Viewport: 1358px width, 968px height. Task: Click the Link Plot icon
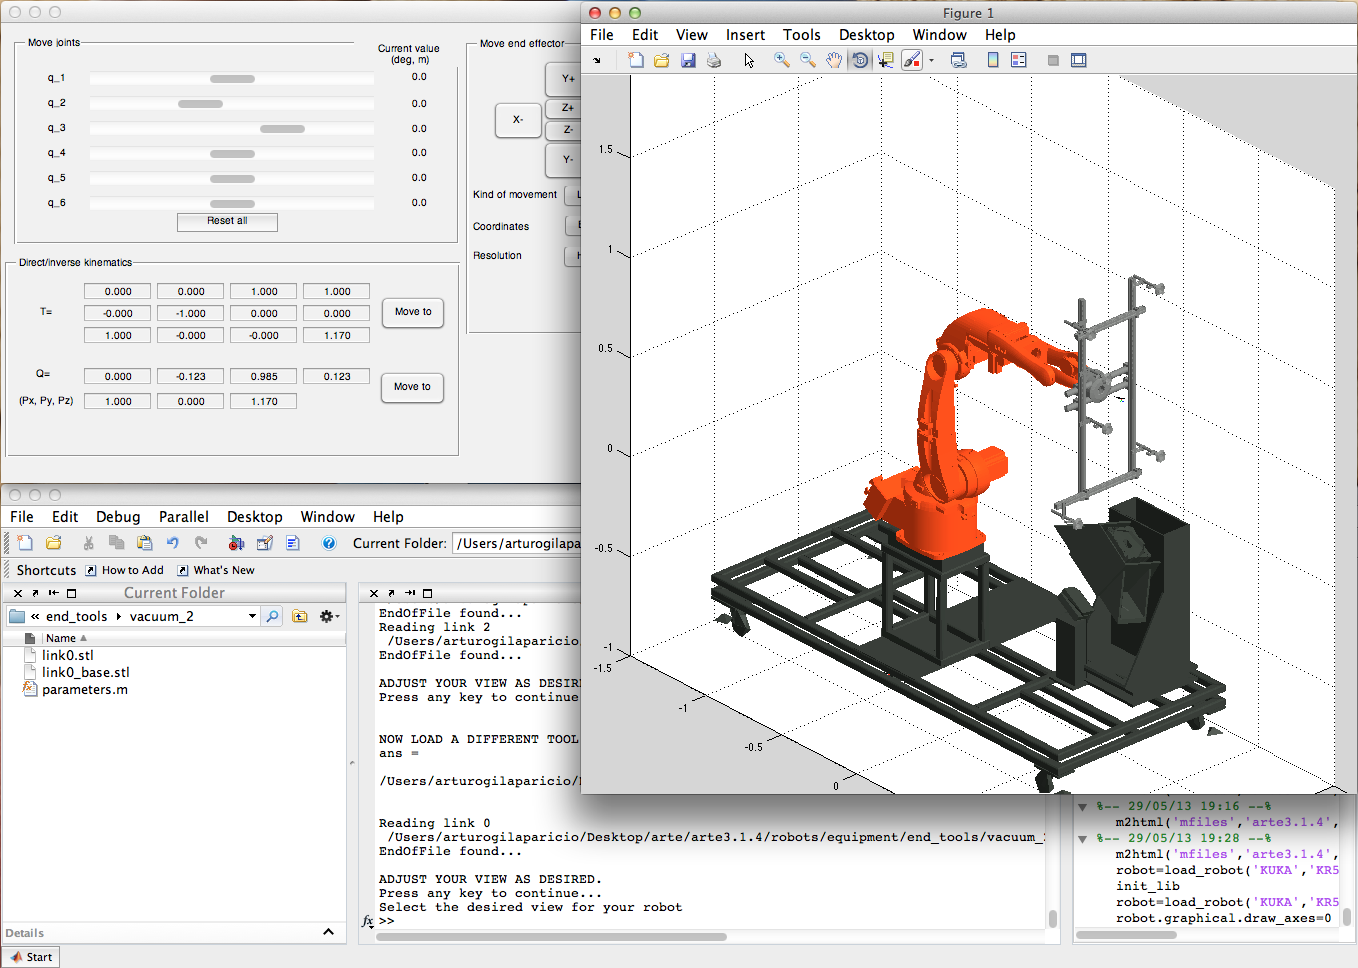(x=958, y=60)
